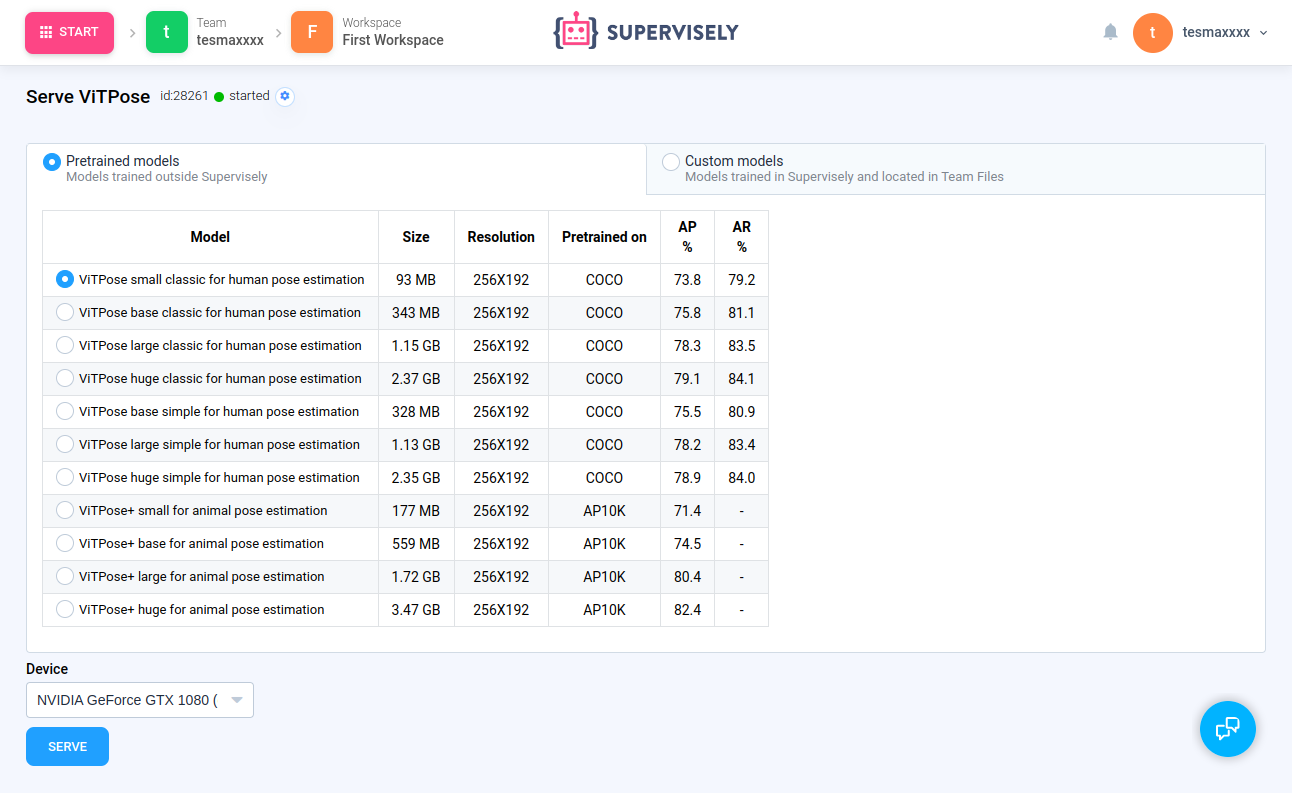Click the started status text
This screenshot has height=793, width=1292.
[x=249, y=96]
